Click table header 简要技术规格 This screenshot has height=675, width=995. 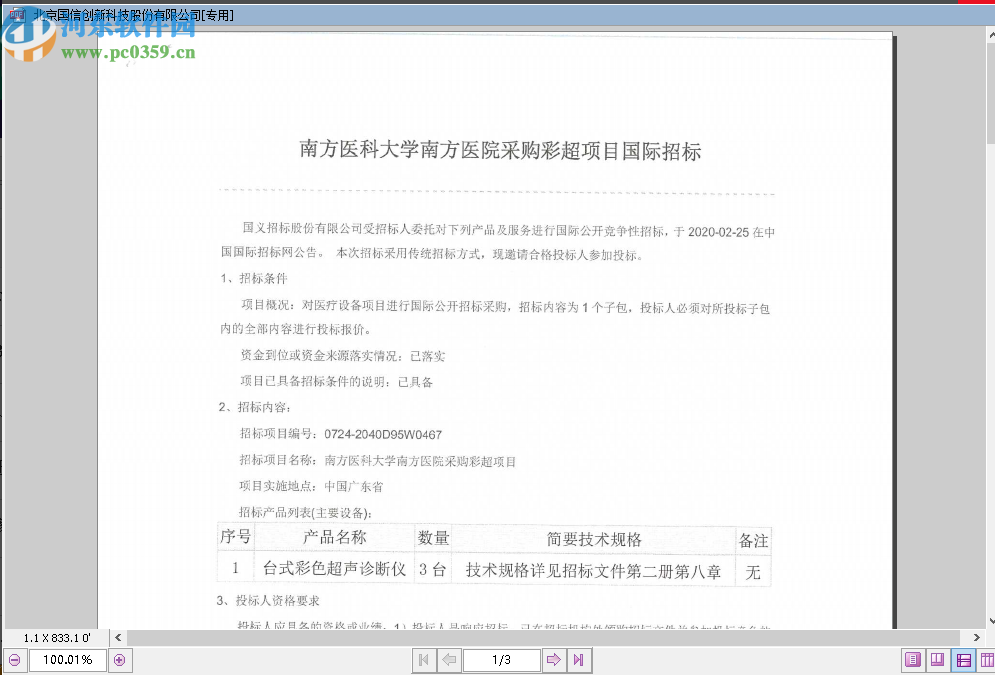coord(594,540)
